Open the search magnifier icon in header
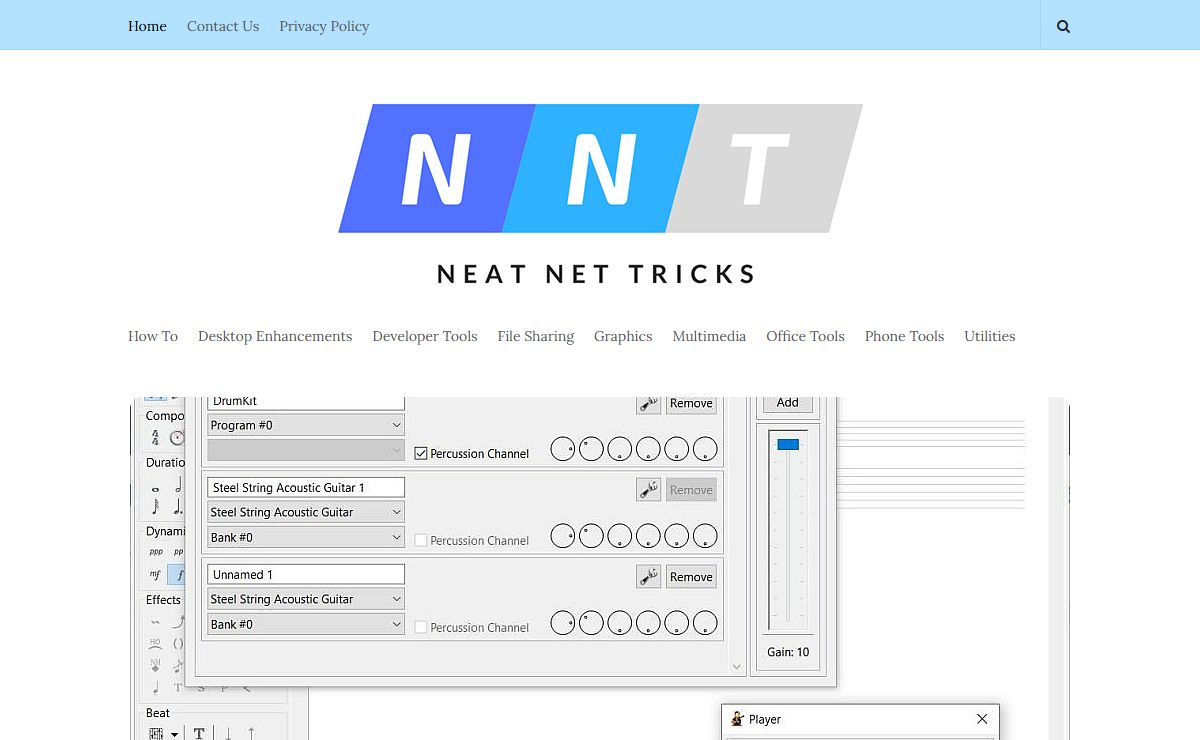1200x740 pixels. pyautogui.click(x=1063, y=27)
